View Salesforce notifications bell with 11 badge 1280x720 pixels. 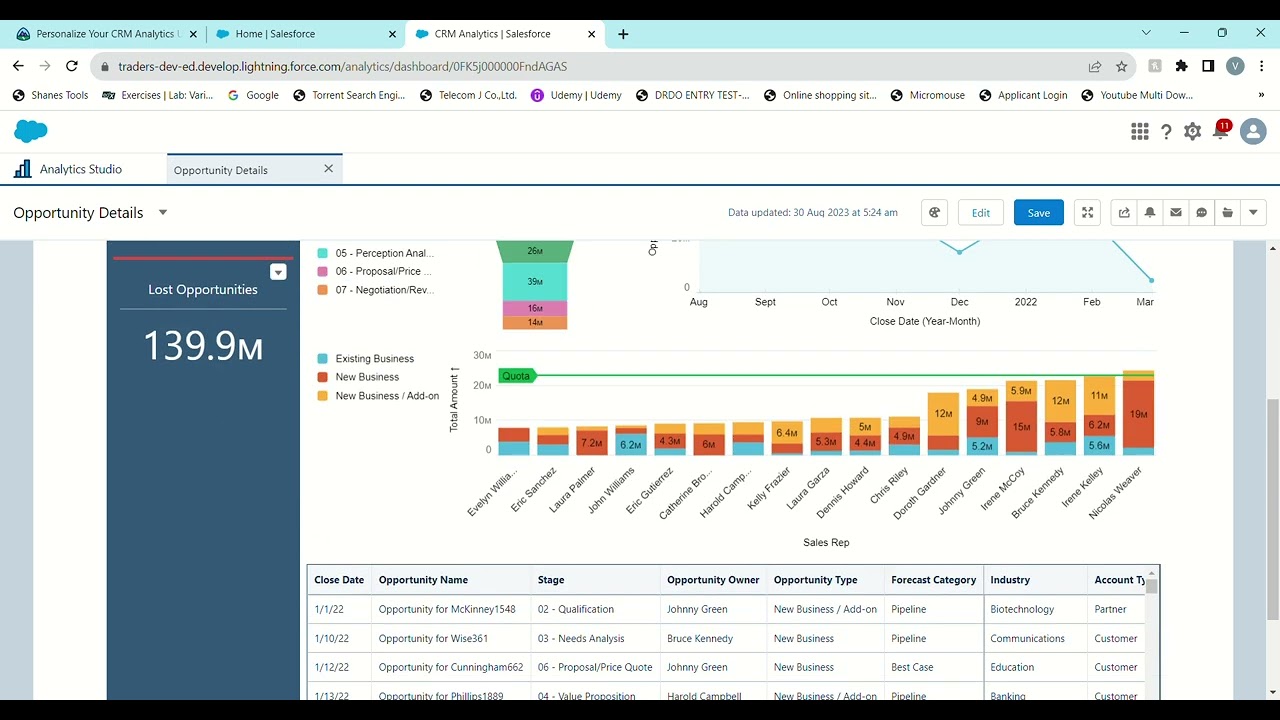click(x=1221, y=130)
